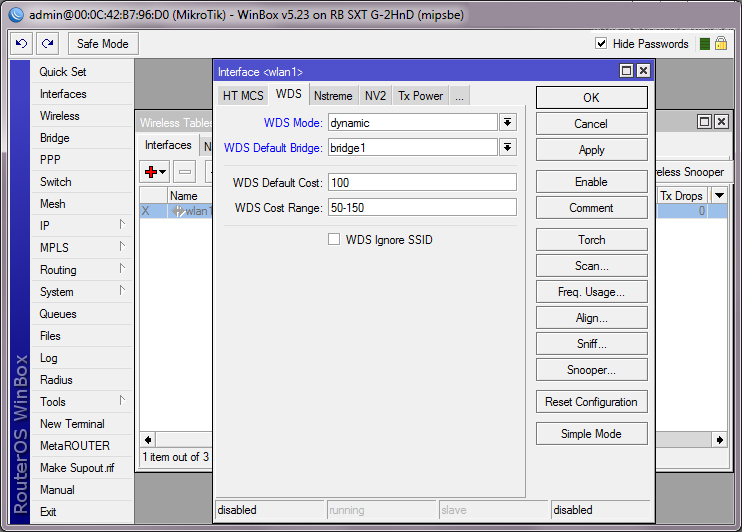Click the wlan1 interface row icon
742x532 pixels.
tap(178, 211)
